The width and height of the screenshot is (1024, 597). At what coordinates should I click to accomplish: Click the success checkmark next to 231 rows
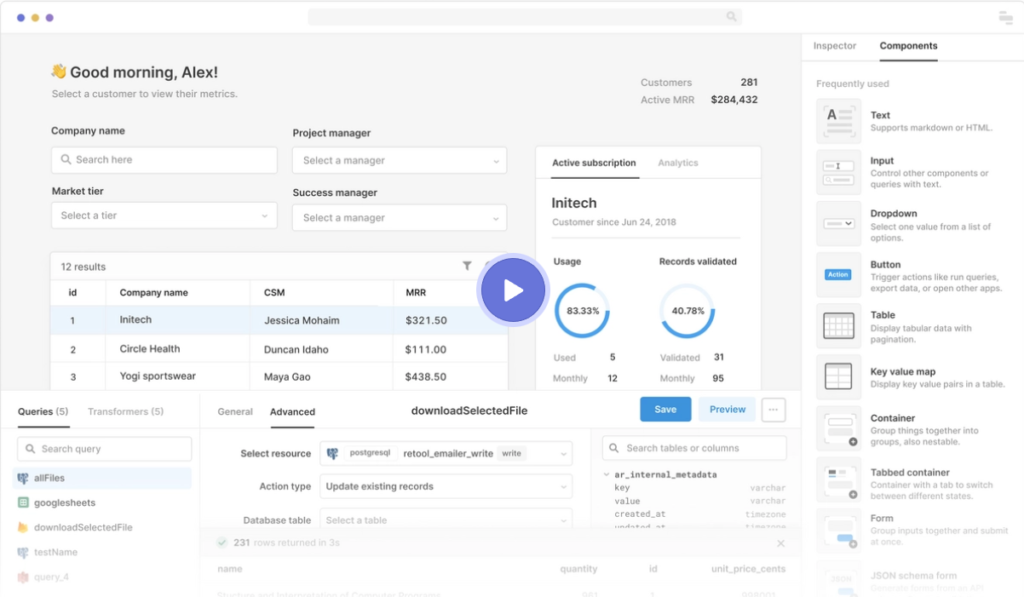pyautogui.click(x=222, y=543)
